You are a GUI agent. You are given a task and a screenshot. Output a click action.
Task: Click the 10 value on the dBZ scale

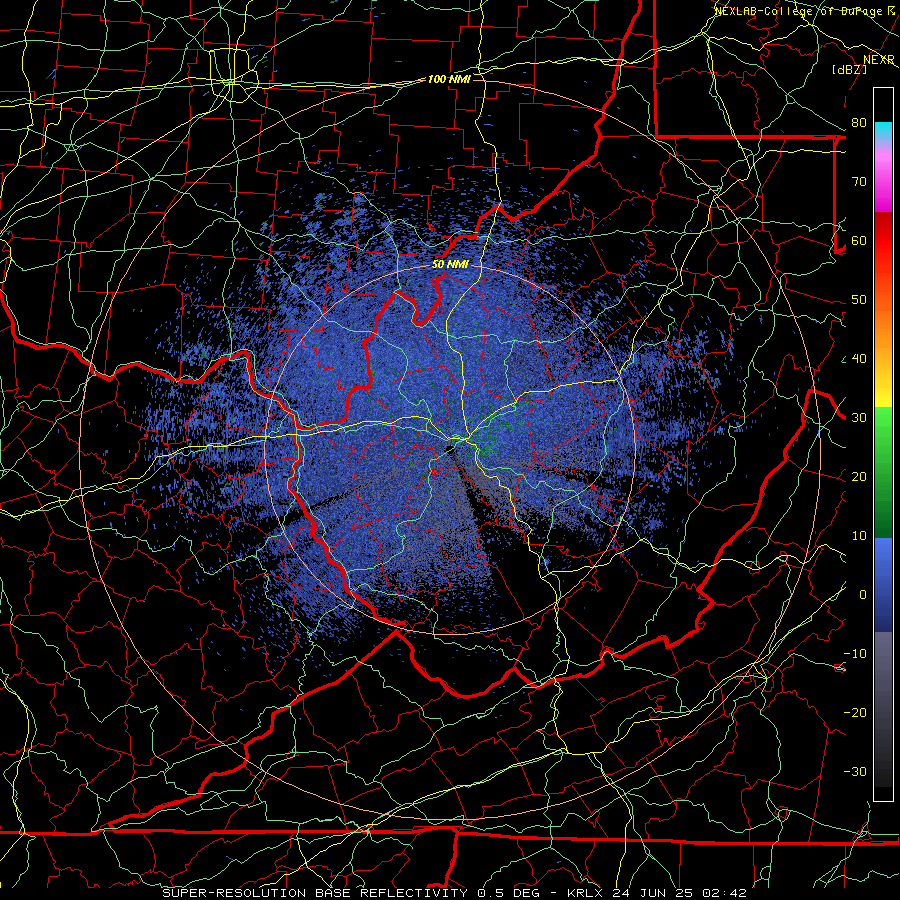(x=859, y=536)
